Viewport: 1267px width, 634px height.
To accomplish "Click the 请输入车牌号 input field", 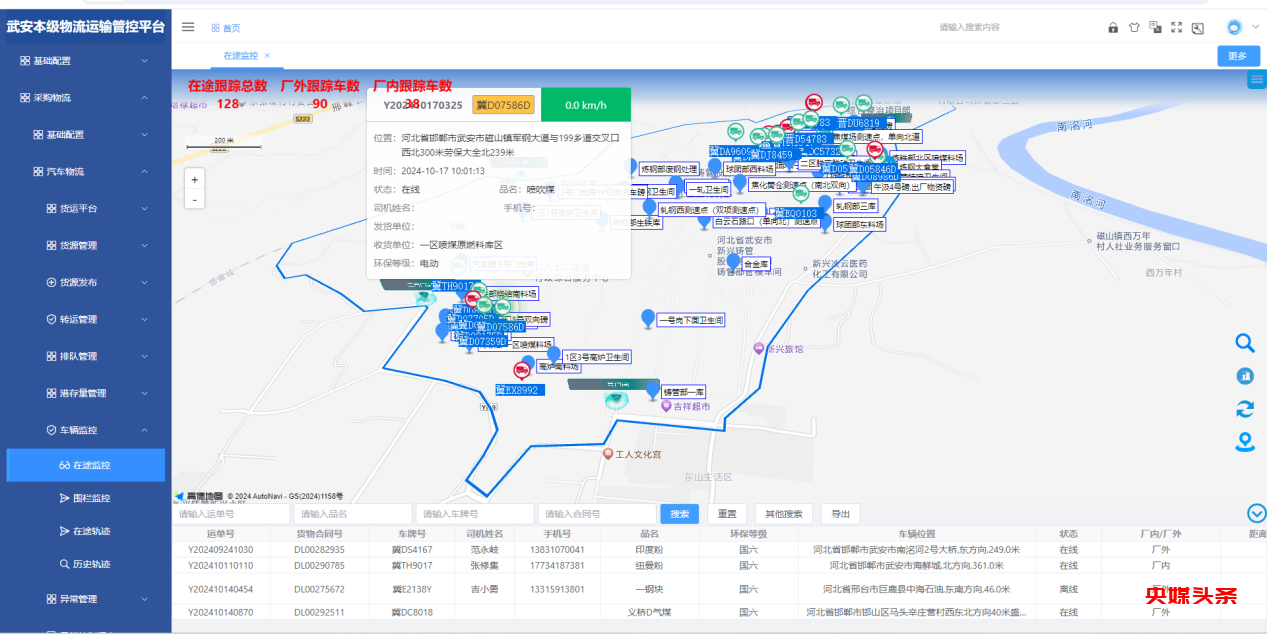I will 475,514.
